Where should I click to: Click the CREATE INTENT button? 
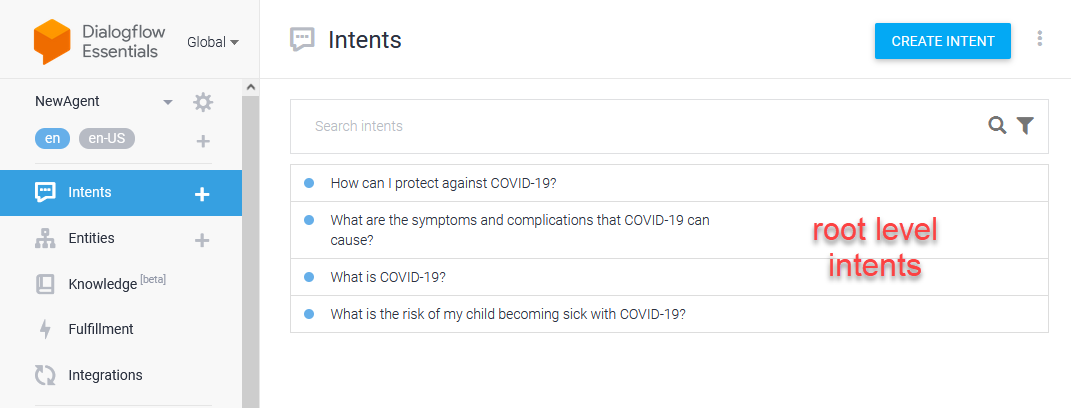(943, 41)
